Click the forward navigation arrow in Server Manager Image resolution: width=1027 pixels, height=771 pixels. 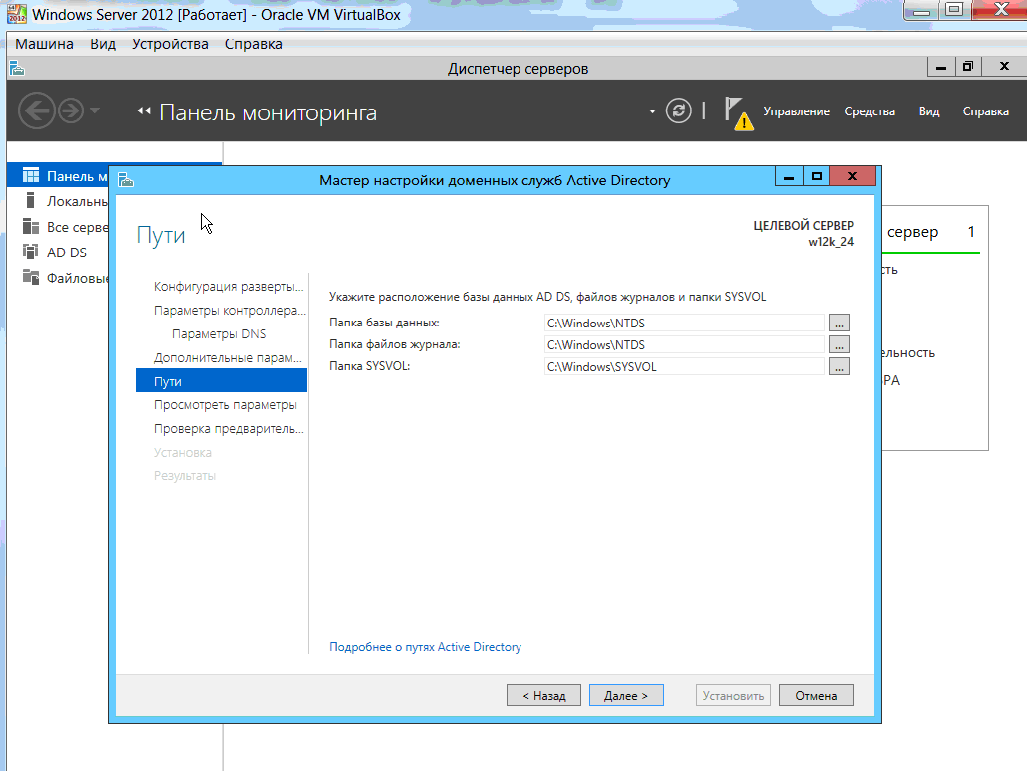pyautogui.click(x=71, y=111)
